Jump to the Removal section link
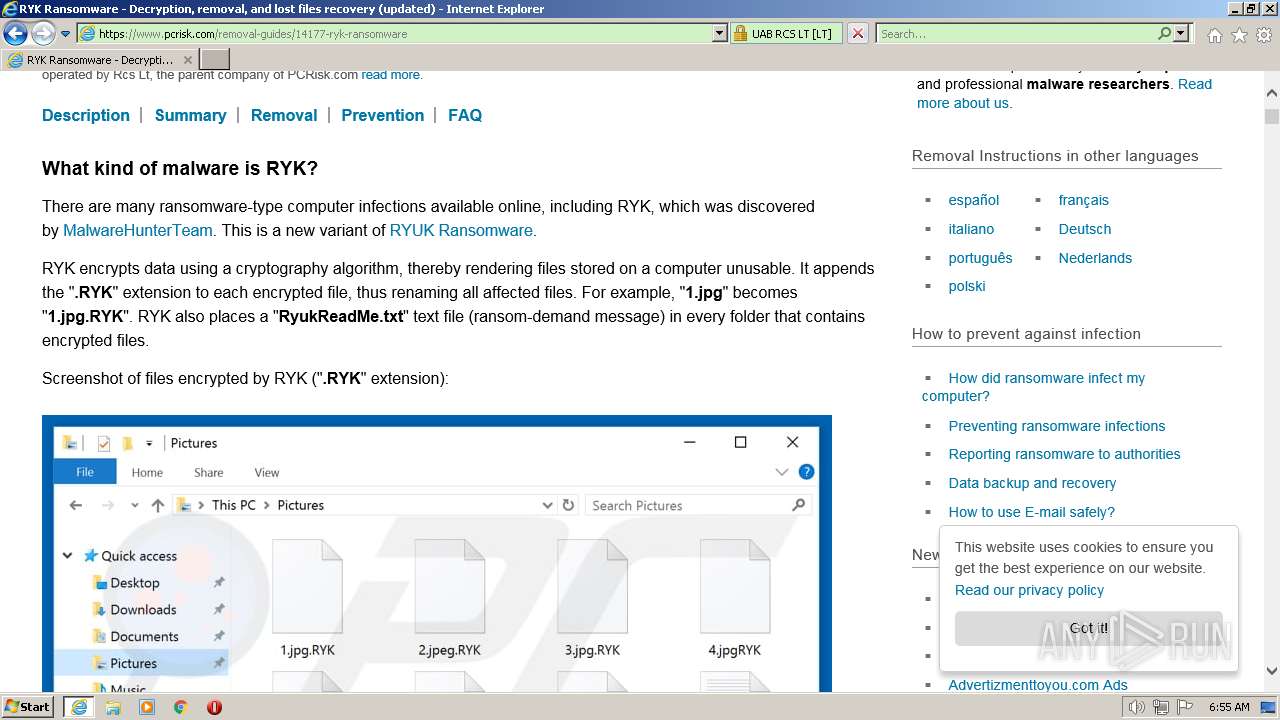1280x720 pixels. click(x=284, y=115)
